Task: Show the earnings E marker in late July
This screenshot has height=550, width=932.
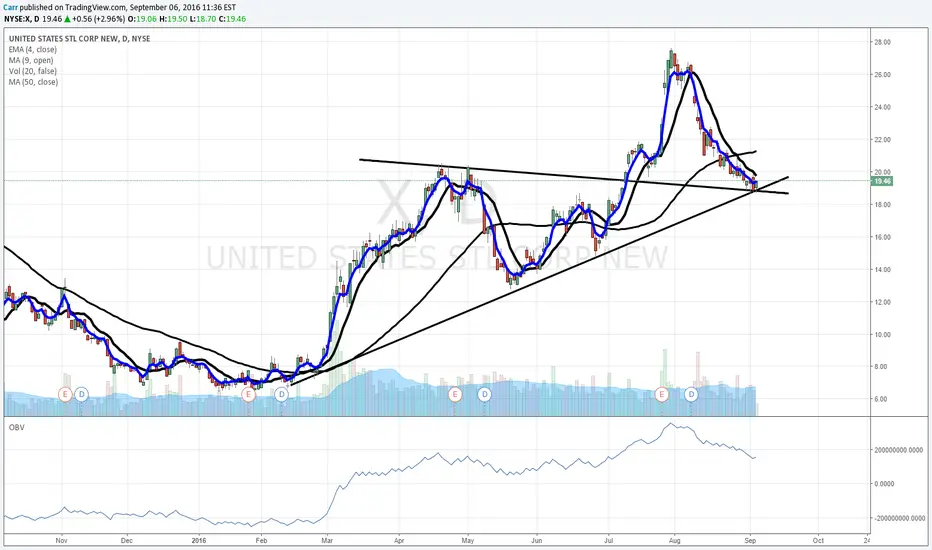Action: pyautogui.click(x=662, y=394)
